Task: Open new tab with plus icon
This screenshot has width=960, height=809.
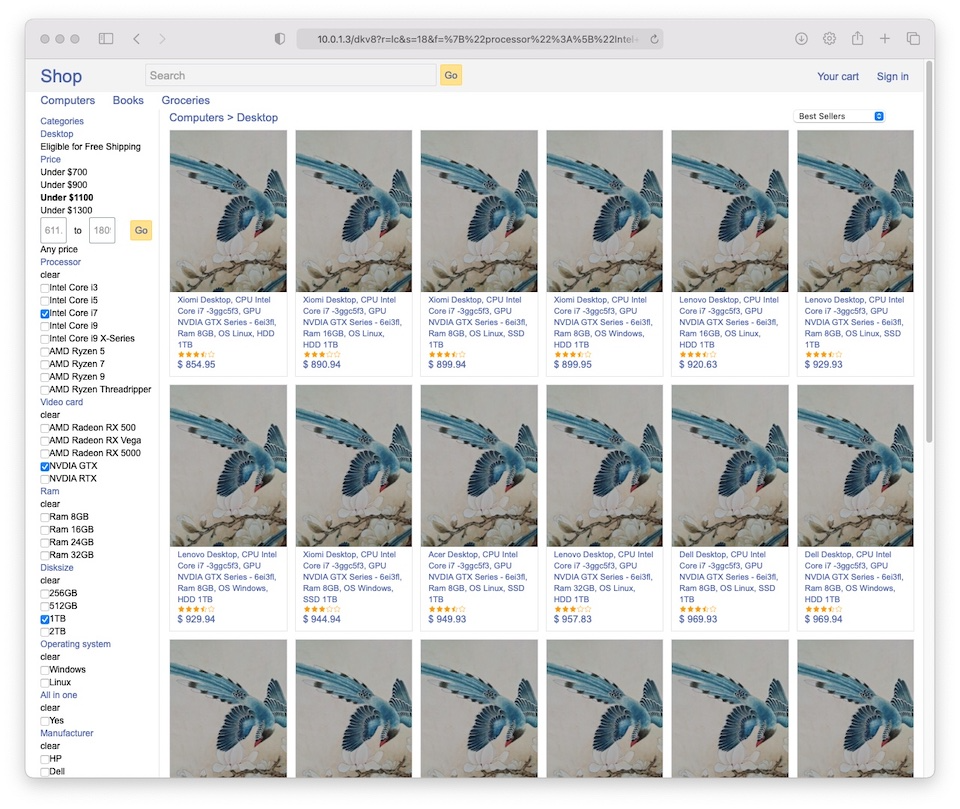Action: pyautogui.click(x=885, y=39)
